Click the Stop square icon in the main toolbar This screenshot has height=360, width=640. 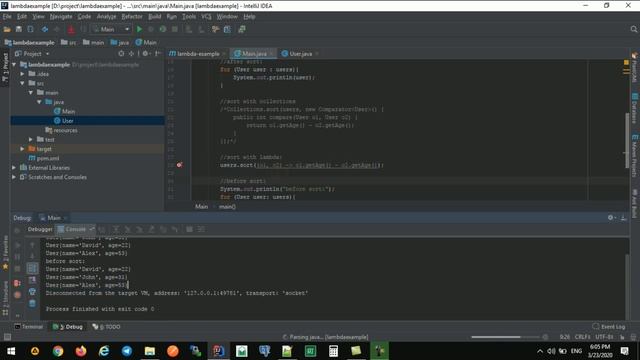coord(175,29)
